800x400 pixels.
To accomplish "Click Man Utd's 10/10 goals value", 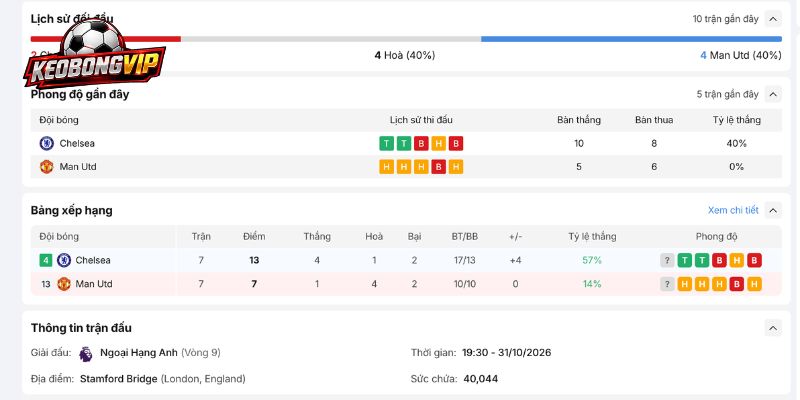I will point(465,284).
